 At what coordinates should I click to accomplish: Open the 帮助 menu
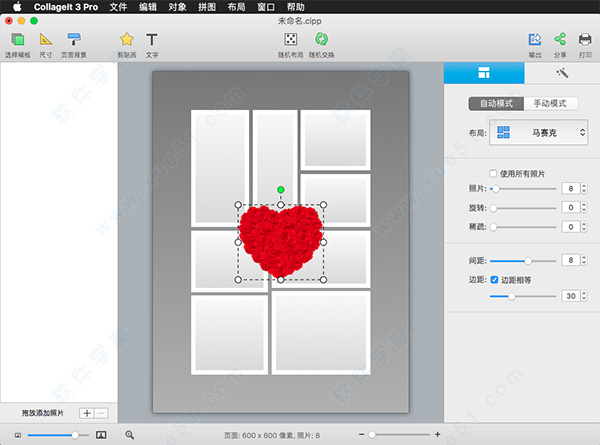[x=295, y=7]
